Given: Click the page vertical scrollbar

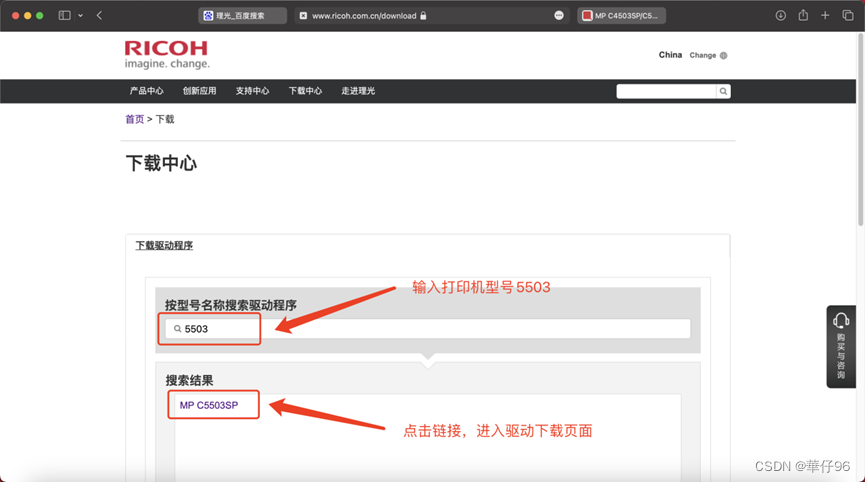Looking at the screenshot, I should (x=861, y=129).
